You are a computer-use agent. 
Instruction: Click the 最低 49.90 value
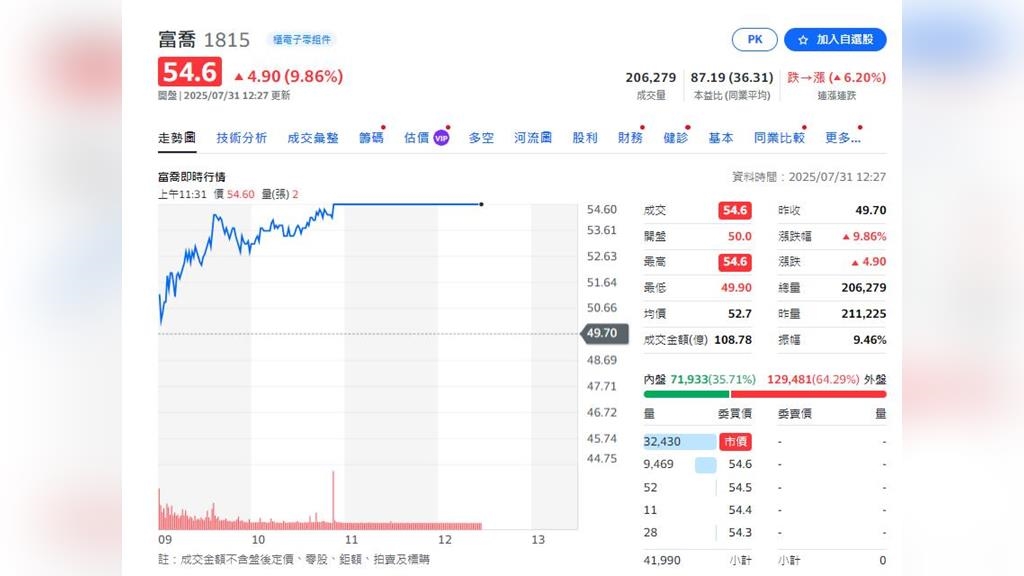click(736, 287)
